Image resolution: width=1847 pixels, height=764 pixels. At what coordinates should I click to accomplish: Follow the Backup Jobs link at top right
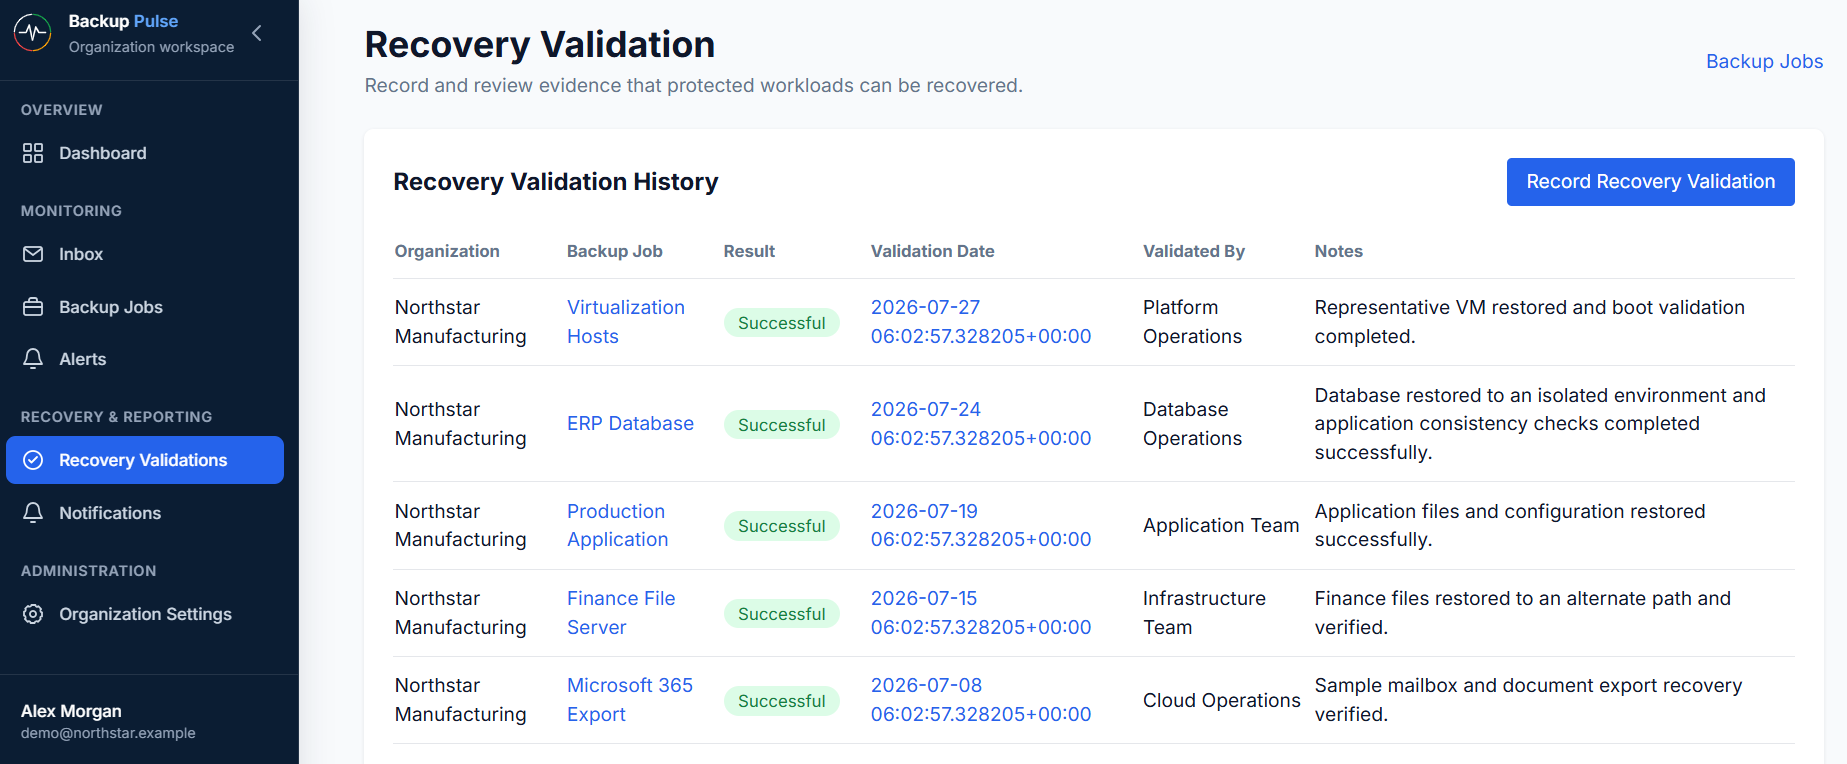[x=1764, y=61]
